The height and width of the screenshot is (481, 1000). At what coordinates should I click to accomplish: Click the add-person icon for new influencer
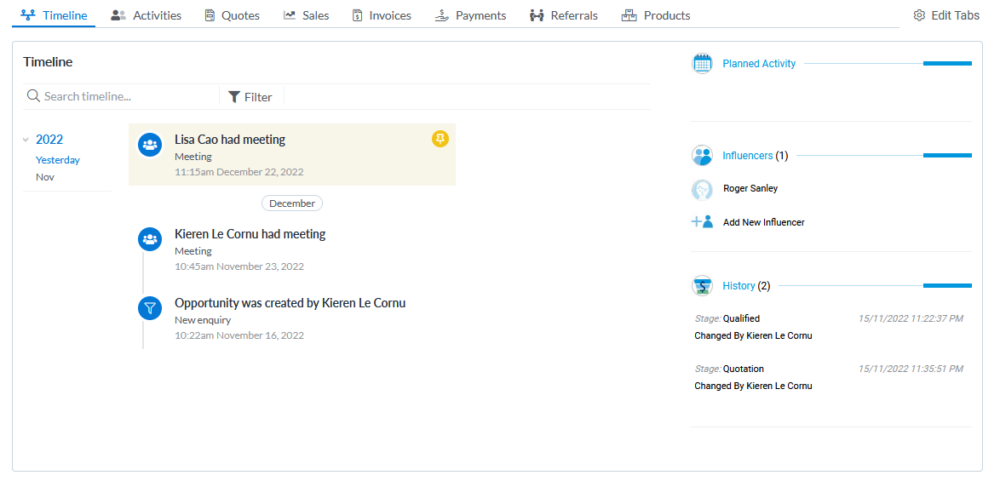click(702, 222)
